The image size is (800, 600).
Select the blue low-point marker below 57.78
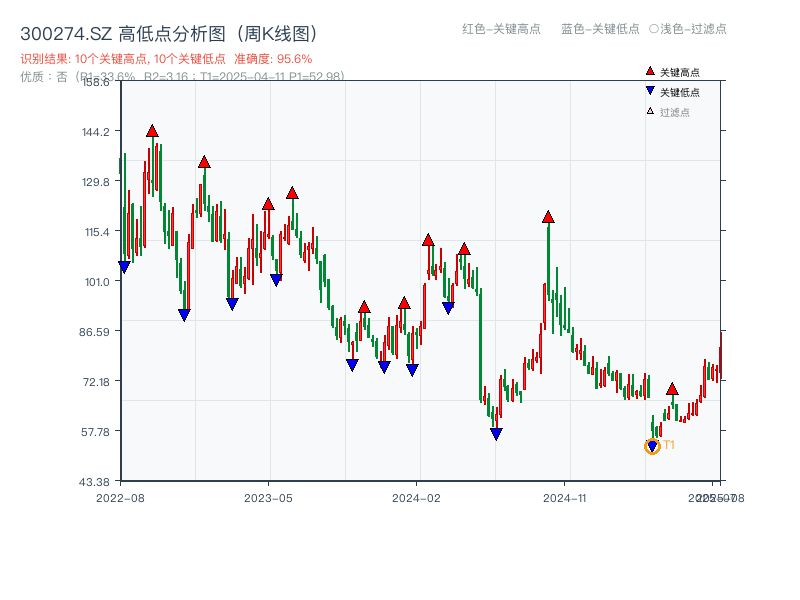coord(495,433)
